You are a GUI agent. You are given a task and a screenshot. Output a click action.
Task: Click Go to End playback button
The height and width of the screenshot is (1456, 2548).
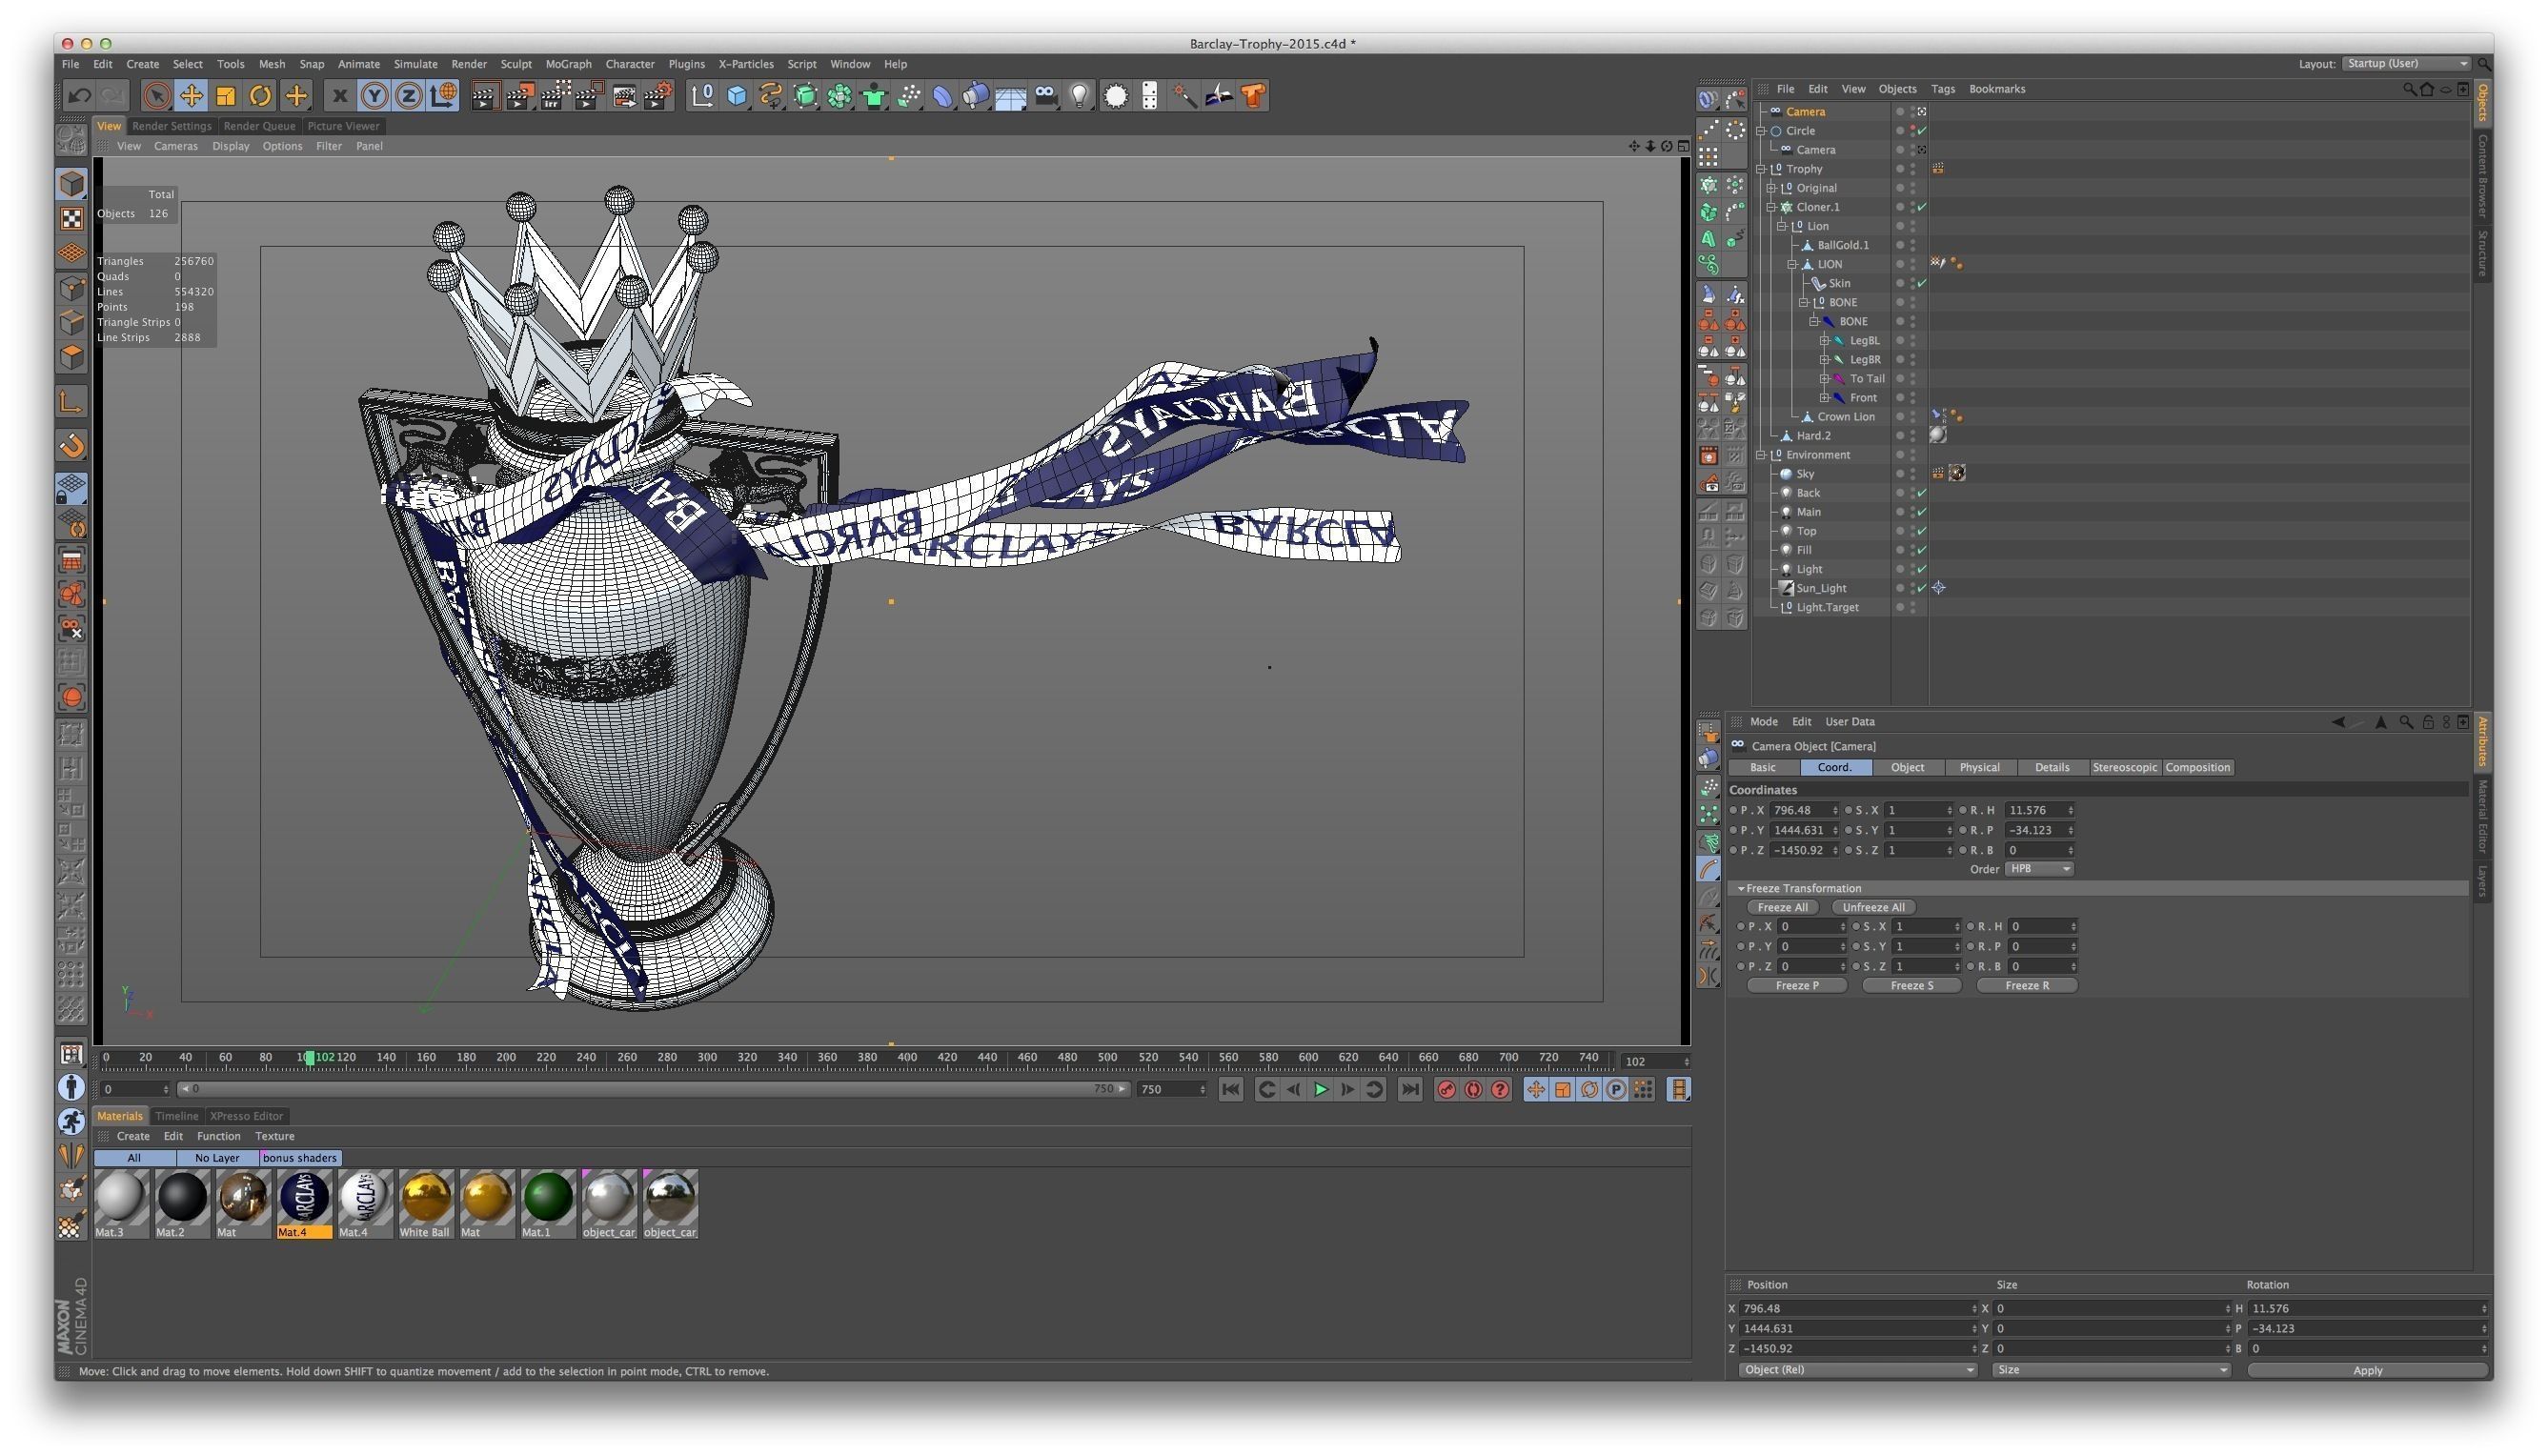[1410, 1090]
